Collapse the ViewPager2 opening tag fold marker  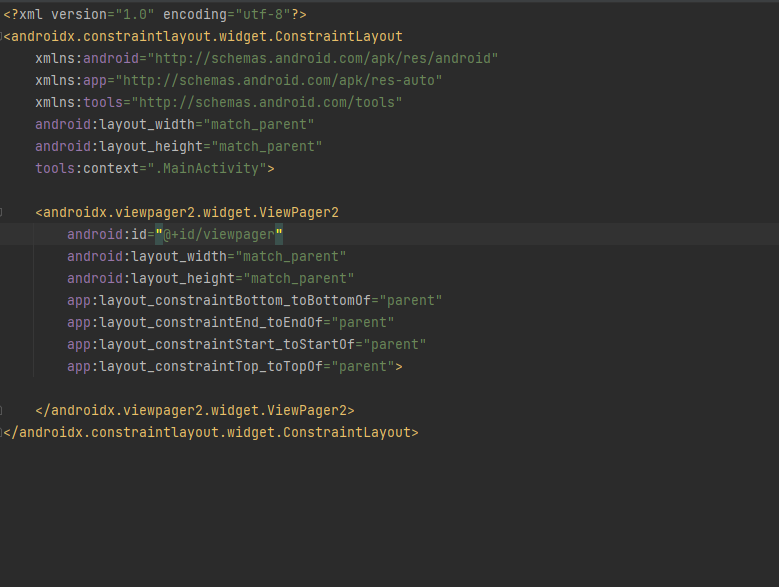click(x=1, y=213)
